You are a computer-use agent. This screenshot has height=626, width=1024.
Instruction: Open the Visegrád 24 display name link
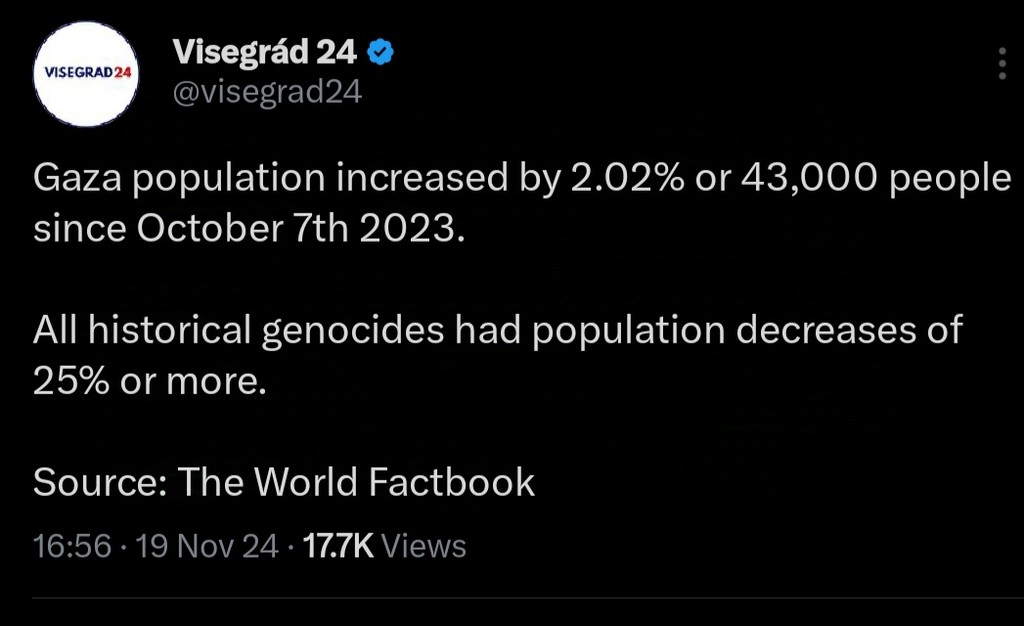click(264, 52)
